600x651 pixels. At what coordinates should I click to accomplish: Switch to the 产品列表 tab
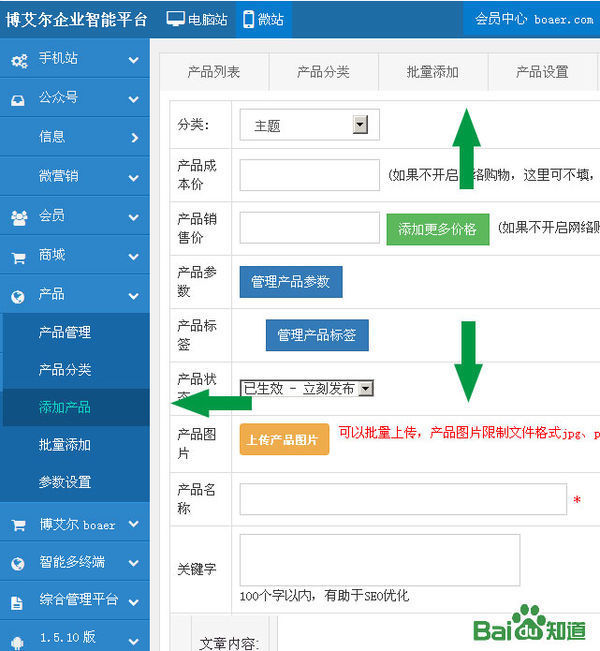(214, 72)
